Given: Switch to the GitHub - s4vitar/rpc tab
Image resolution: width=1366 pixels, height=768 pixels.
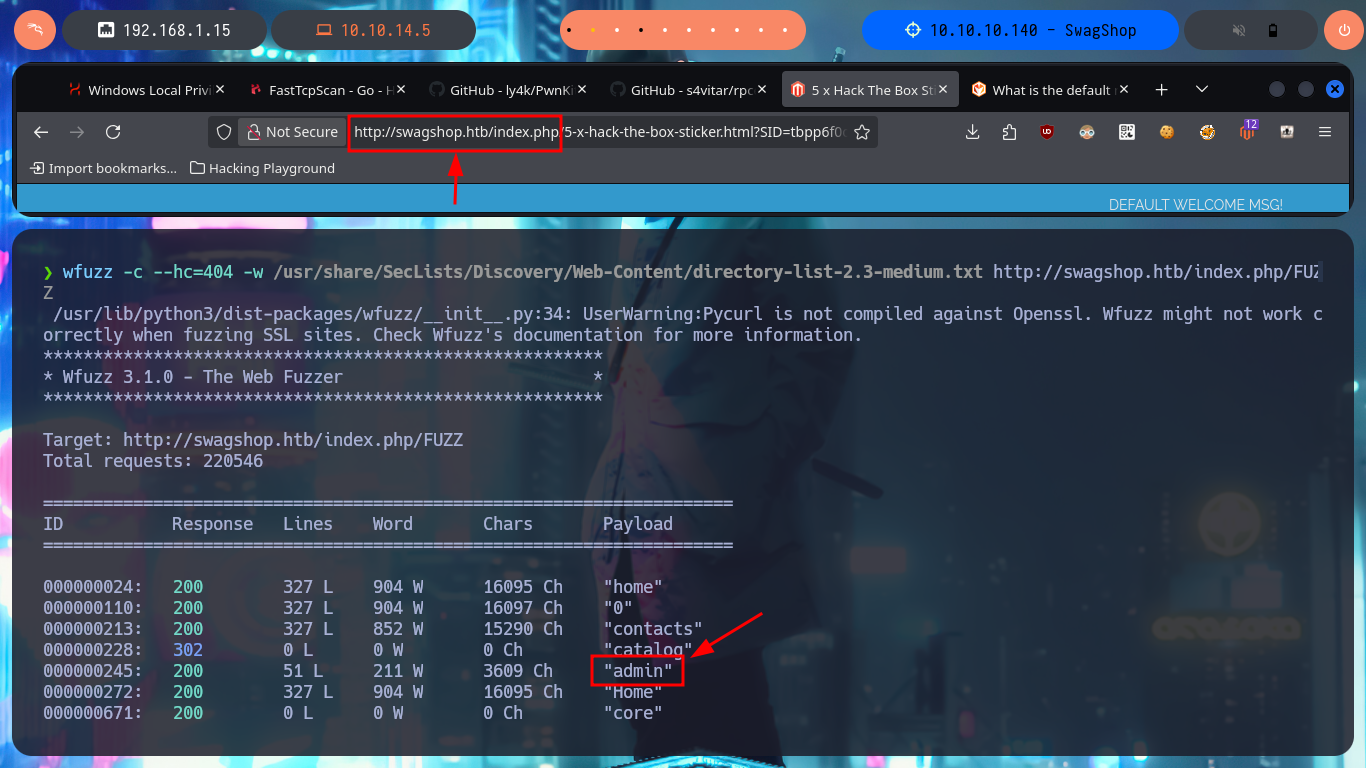Looking at the screenshot, I should pos(688,90).
